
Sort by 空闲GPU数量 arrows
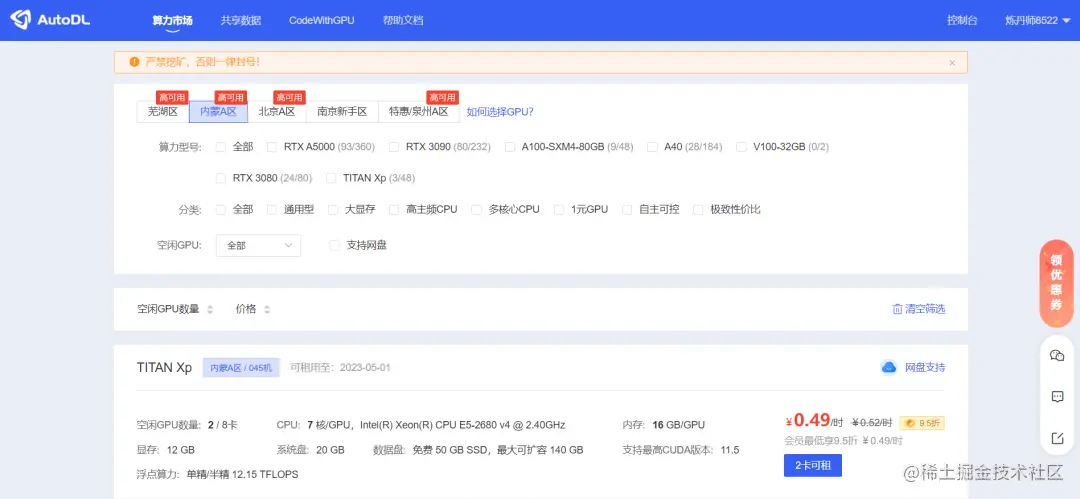[210, 309]
